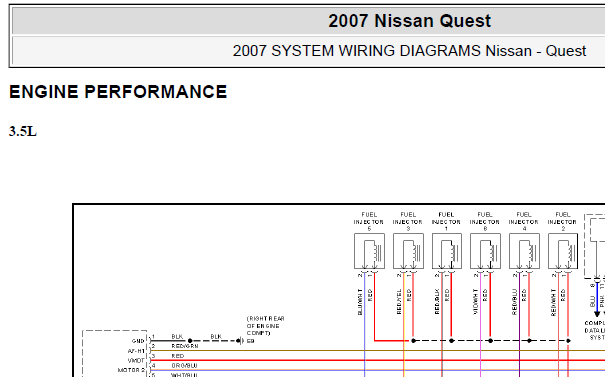The height and width of the screenshot is (377, 605).
Task: Click the RED/BLK wire label under Injector 1
Action: click(x=437, y=301)
